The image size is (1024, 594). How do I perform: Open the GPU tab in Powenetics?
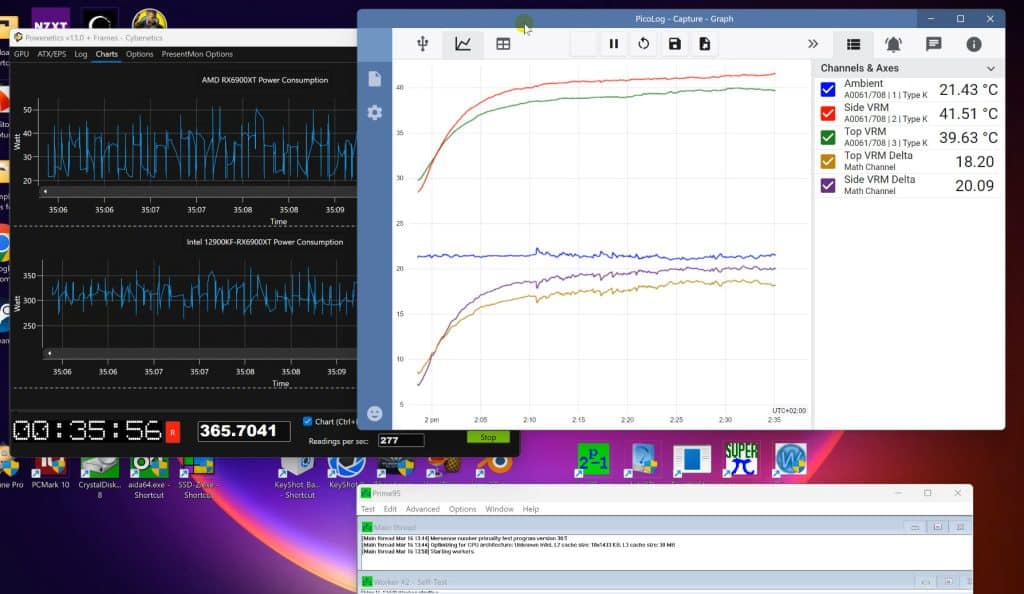(22, 54)
